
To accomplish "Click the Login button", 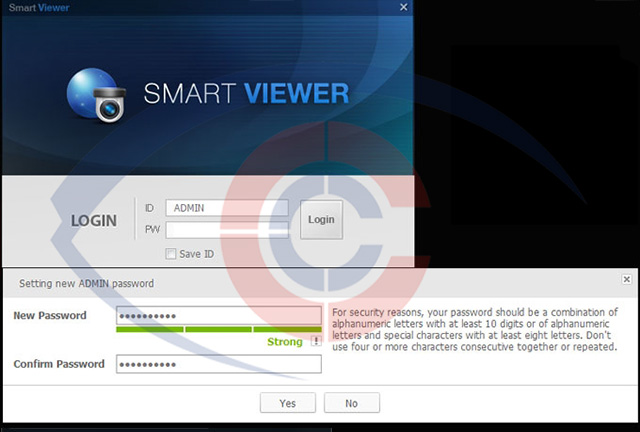I will point(321,220).
